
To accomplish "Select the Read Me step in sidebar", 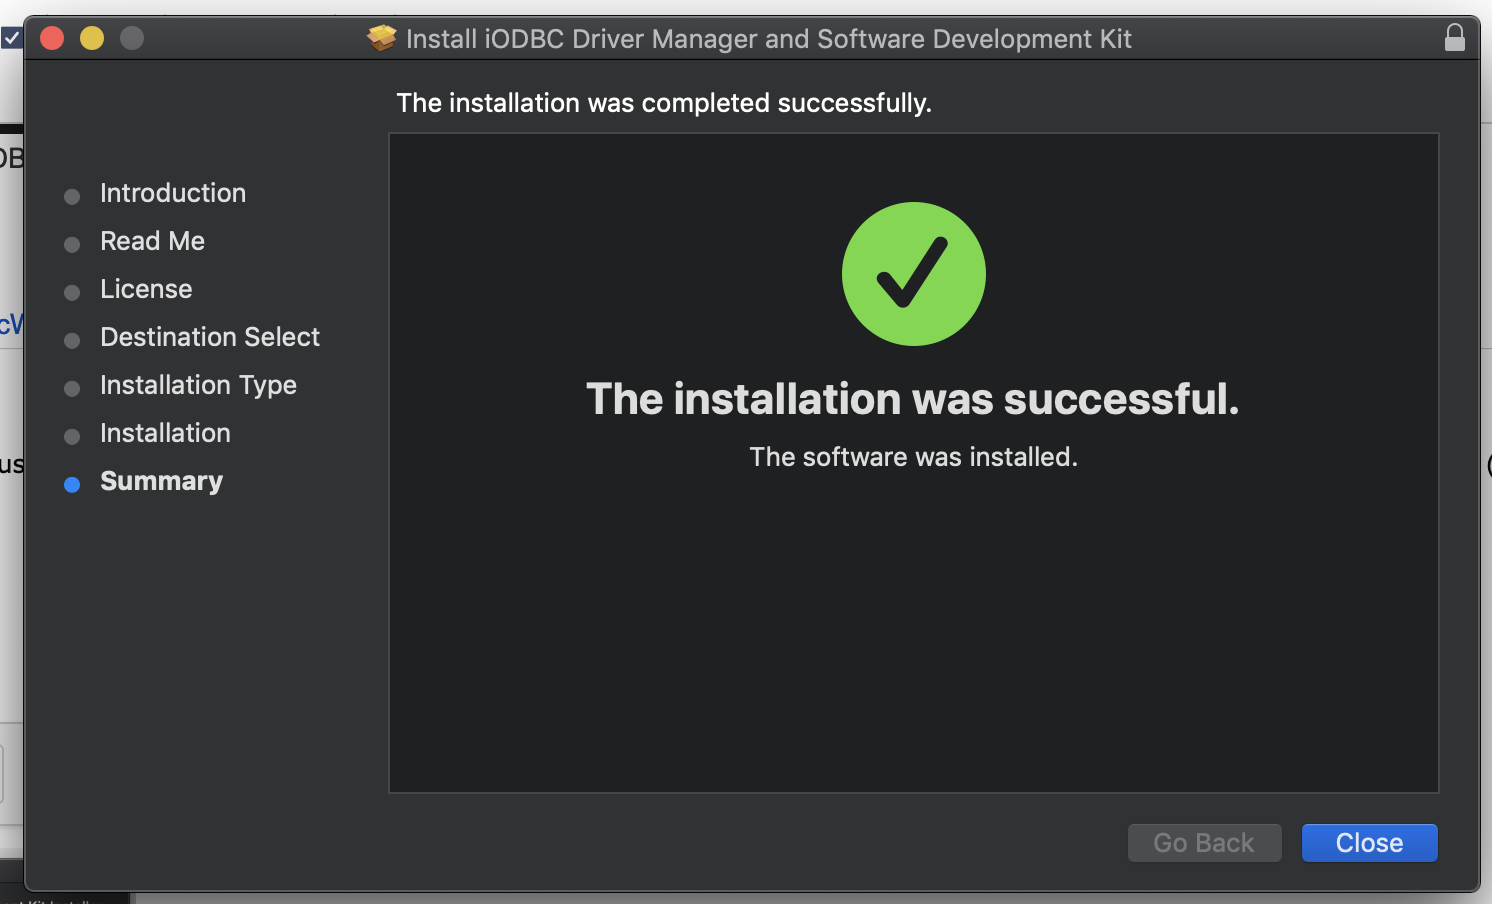I will pyautogui.click(x=152, y=241).
